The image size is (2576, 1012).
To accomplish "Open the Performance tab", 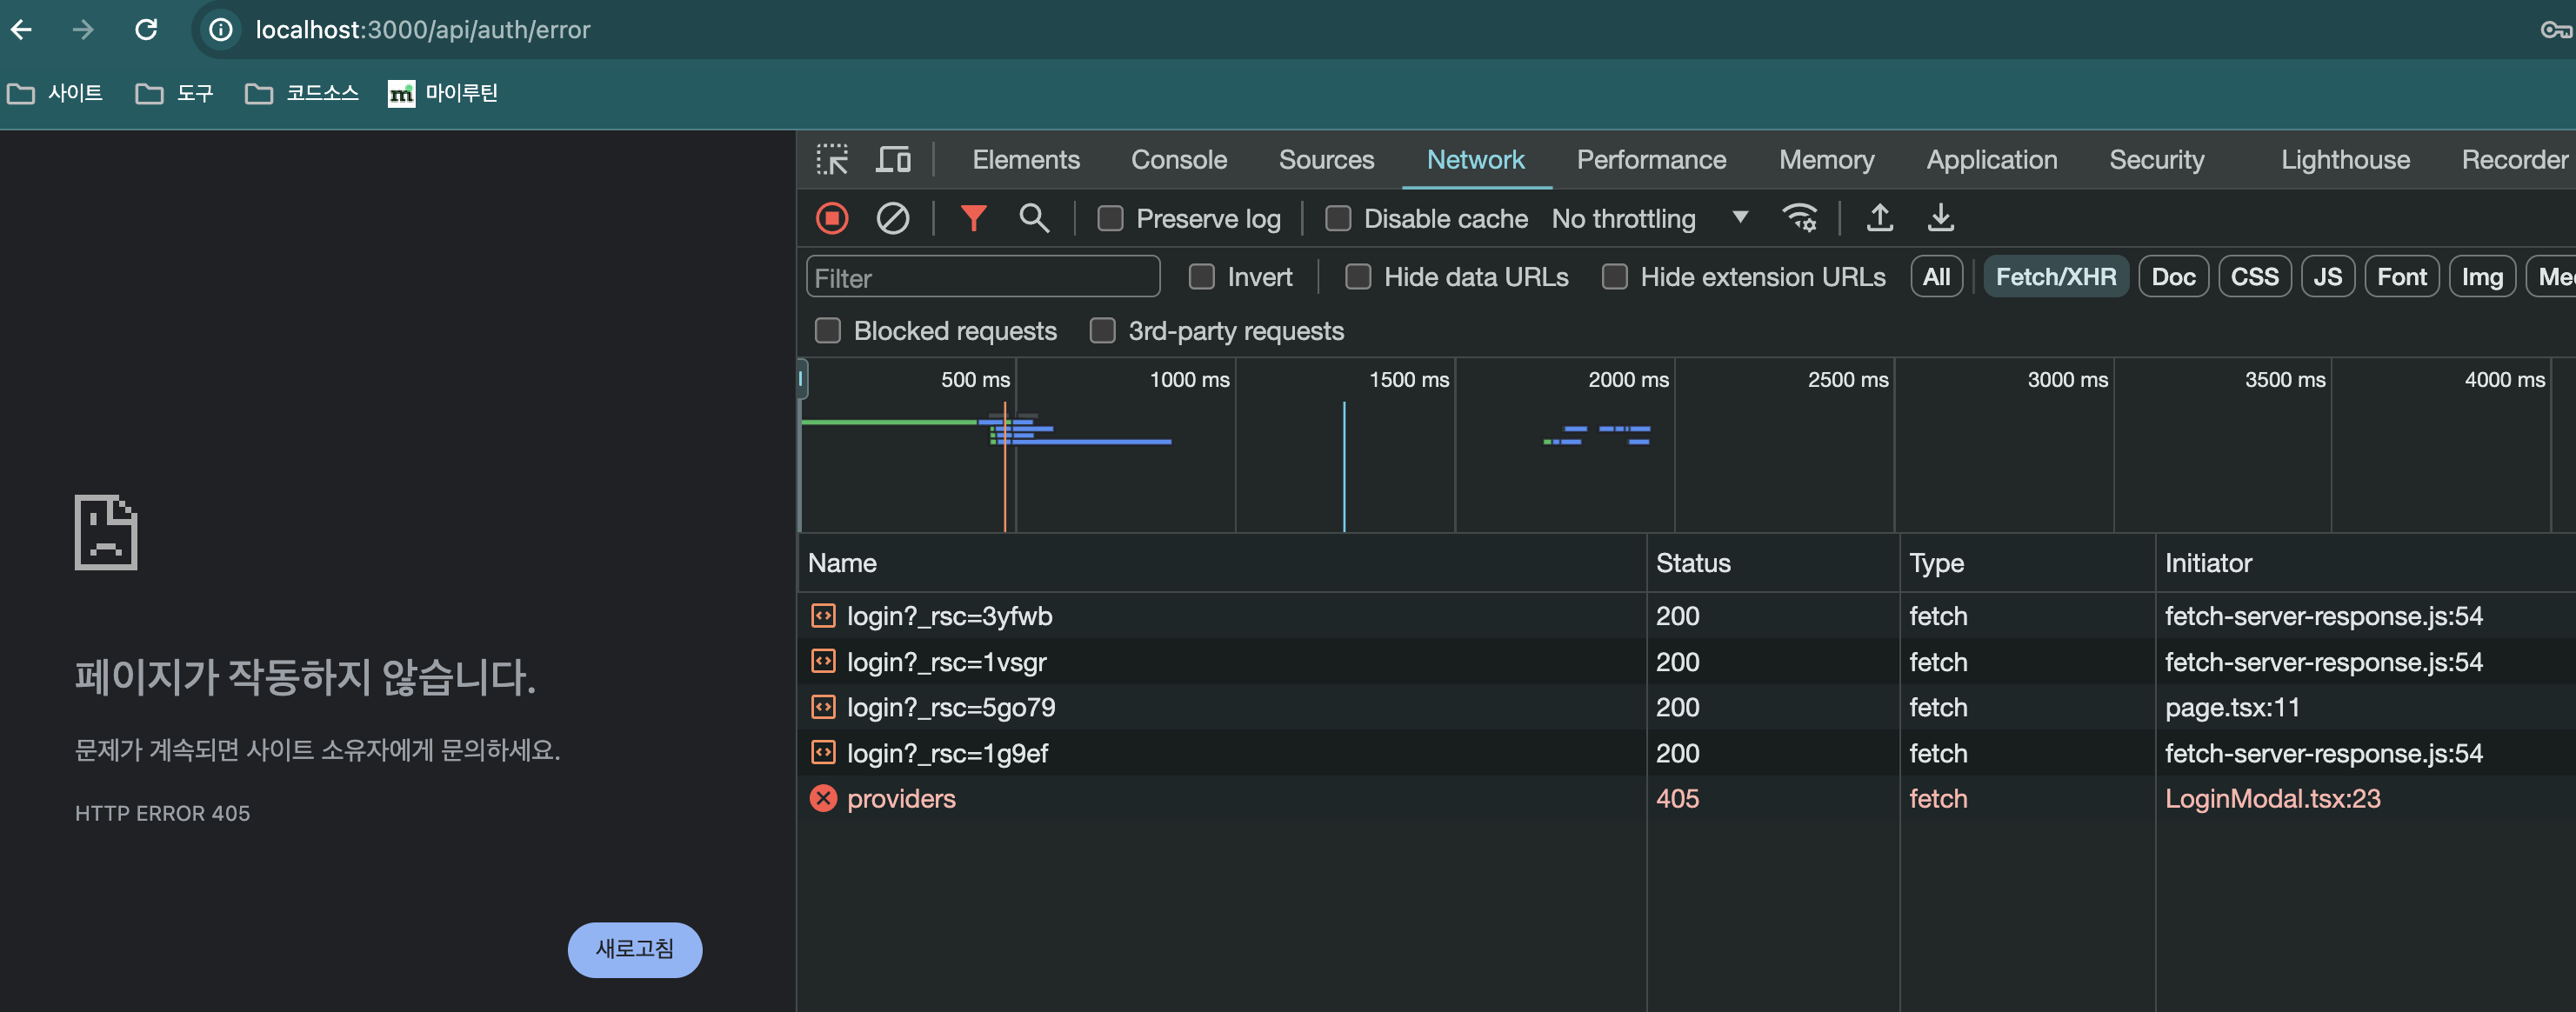I will coord(1651,160).
